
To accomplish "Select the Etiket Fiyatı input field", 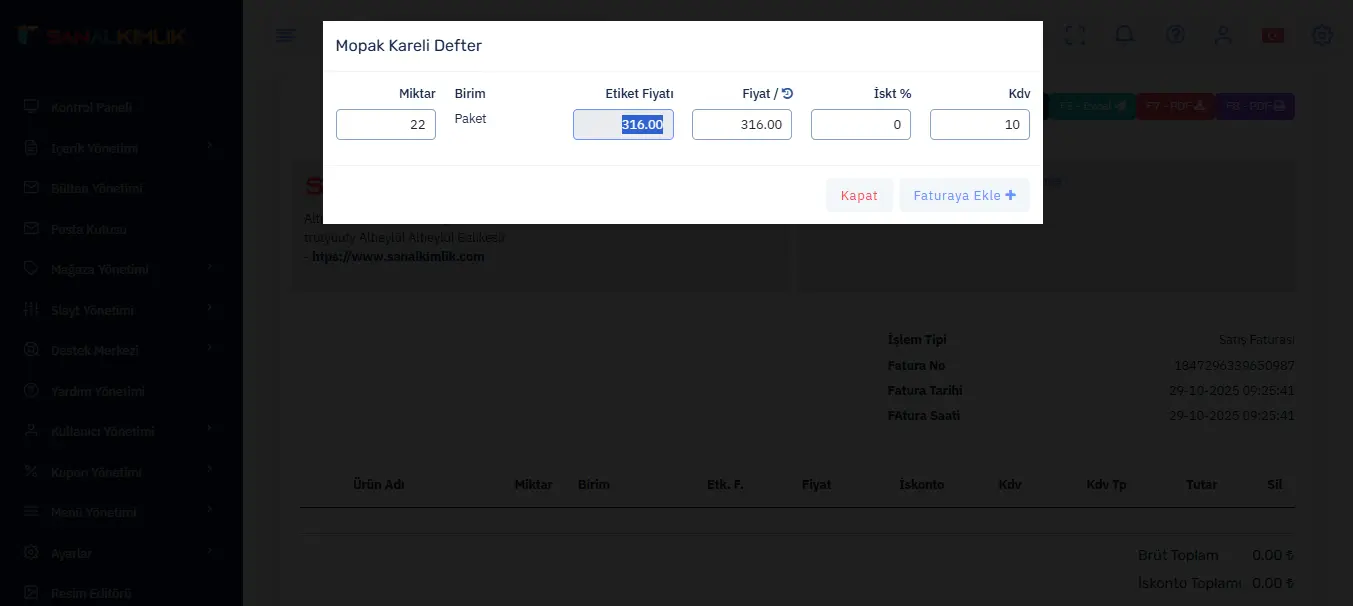I will point(623,125).
